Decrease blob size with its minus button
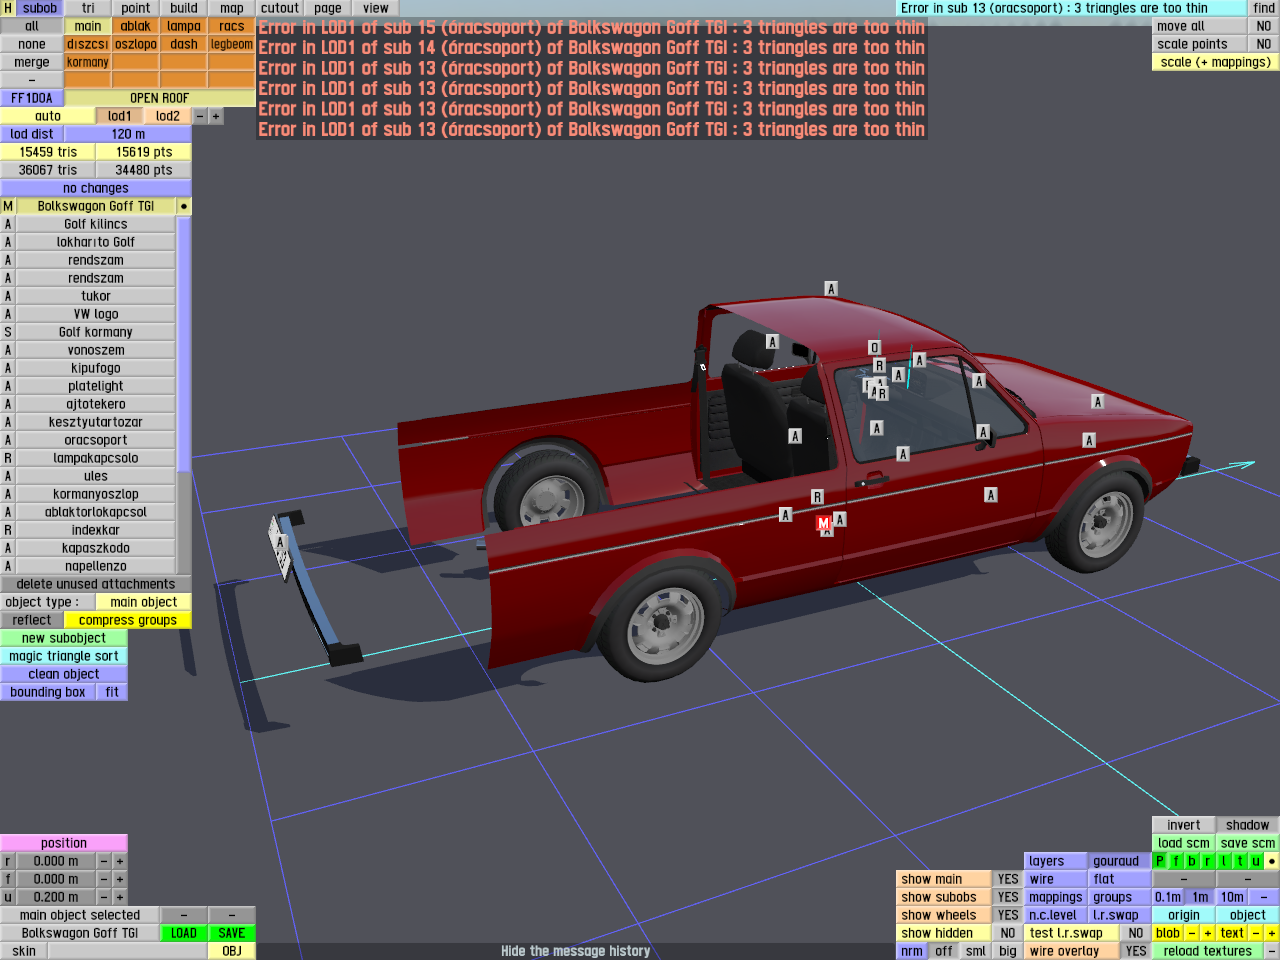The height and width of the screenshot is (960, 1280). 1192,933
